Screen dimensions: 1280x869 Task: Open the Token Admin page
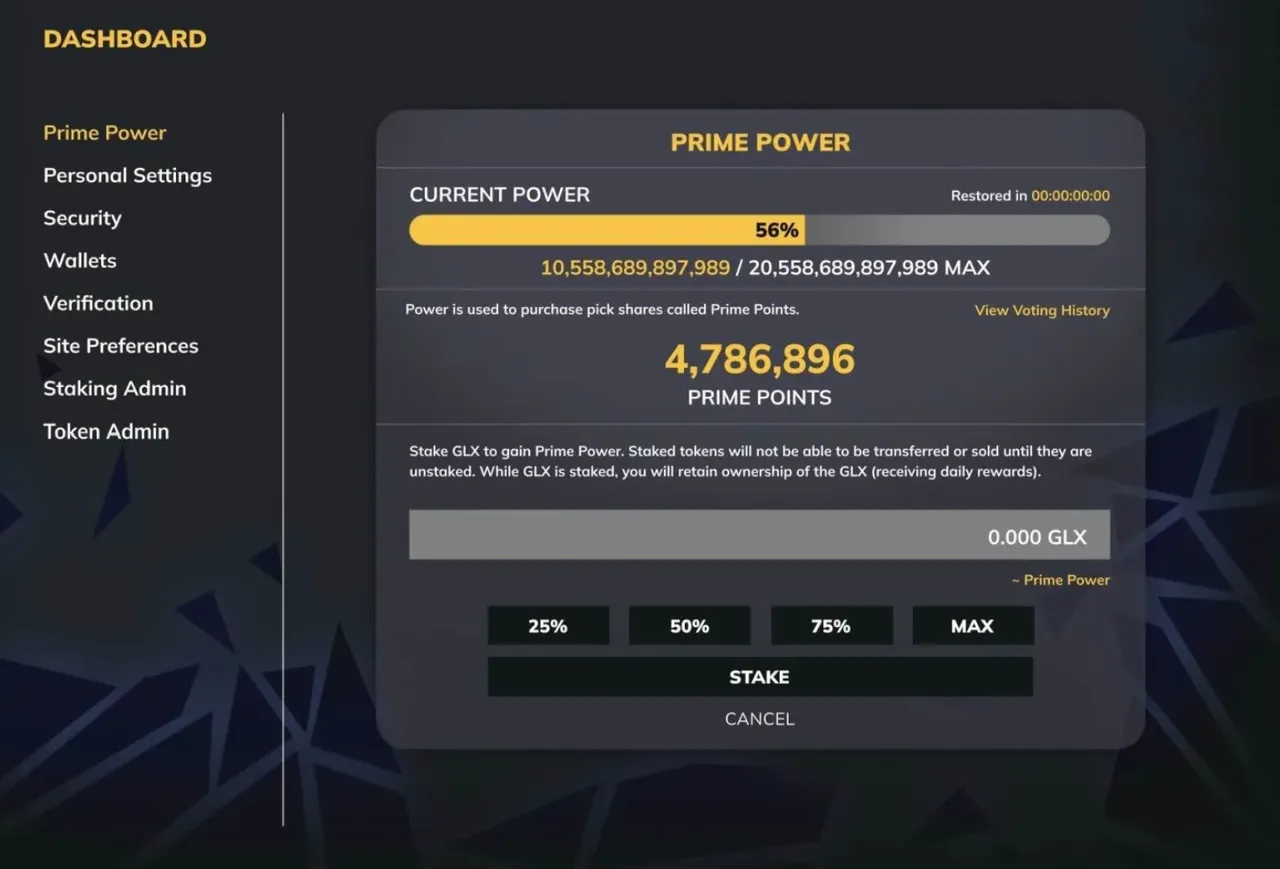106,431
